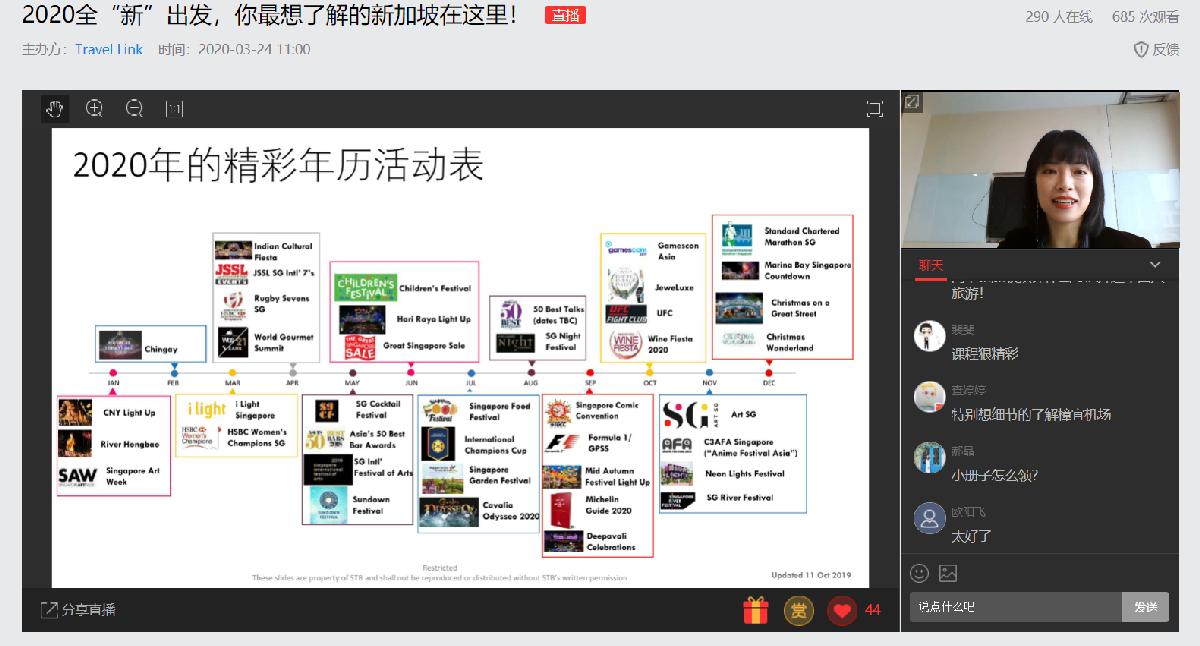Zoom out of the slide
Image resolution: width=1200 pixels, height=646 pixels.
(x=134, y=108)
